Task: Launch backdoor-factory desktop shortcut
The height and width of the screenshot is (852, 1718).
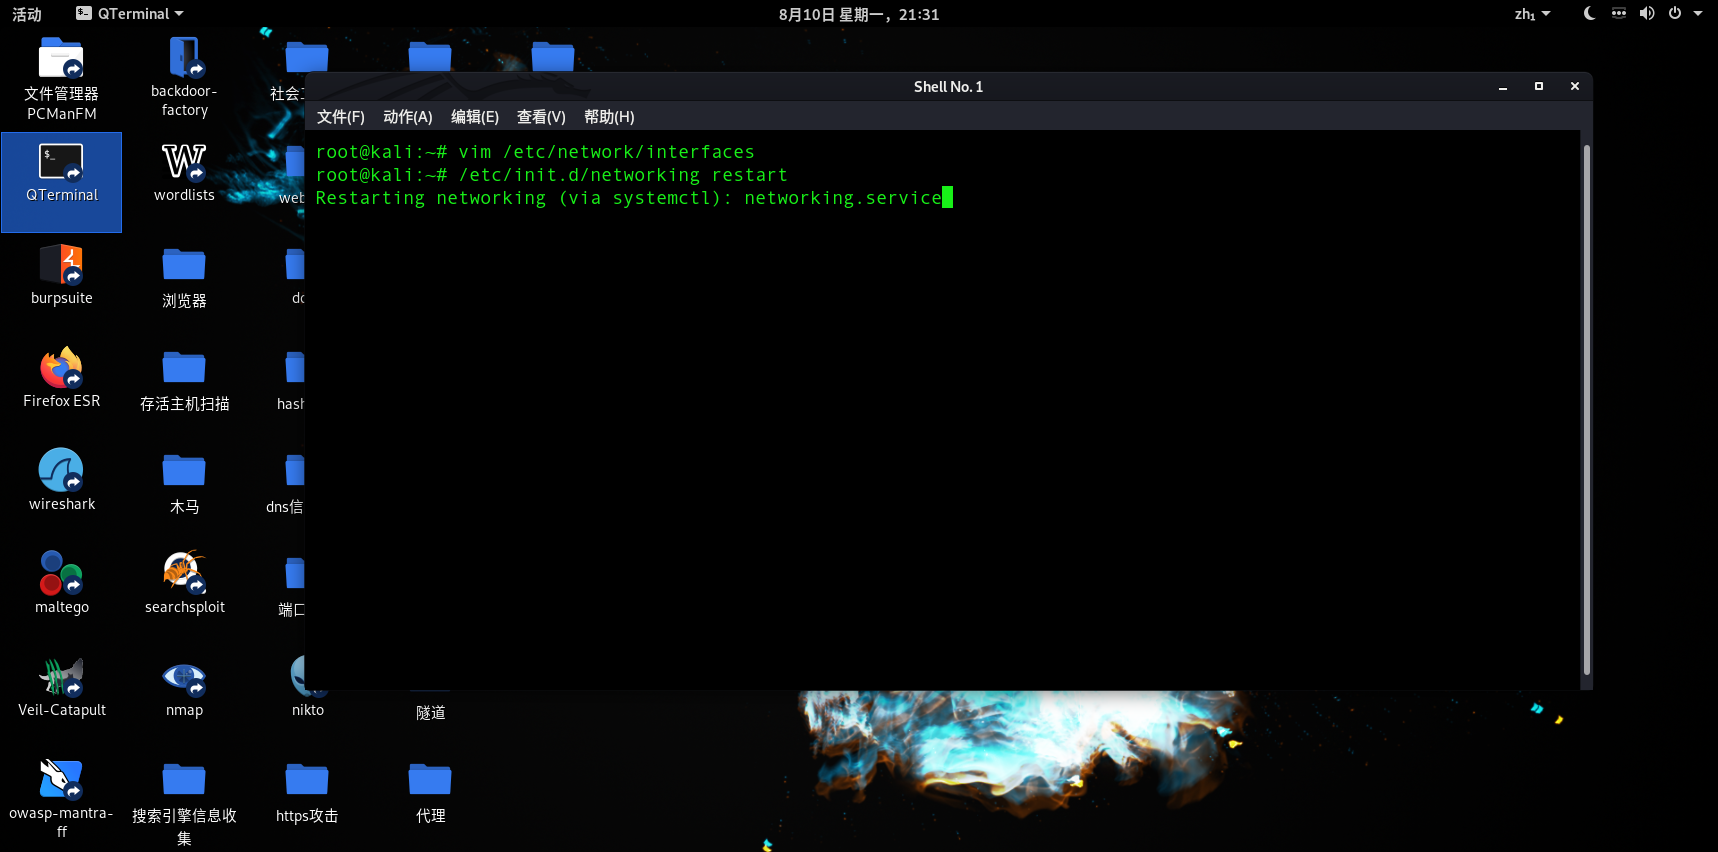Action: click(184, 78)
